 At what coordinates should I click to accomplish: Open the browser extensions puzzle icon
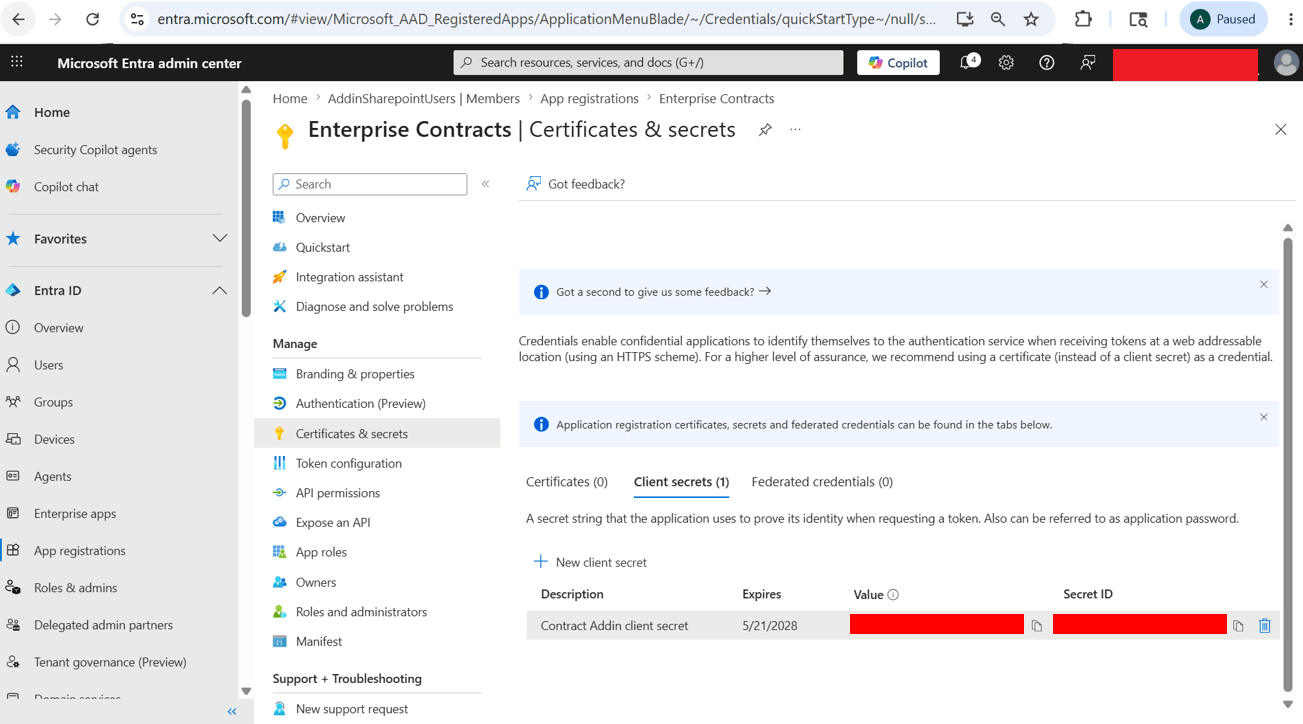pos(1083,19)
